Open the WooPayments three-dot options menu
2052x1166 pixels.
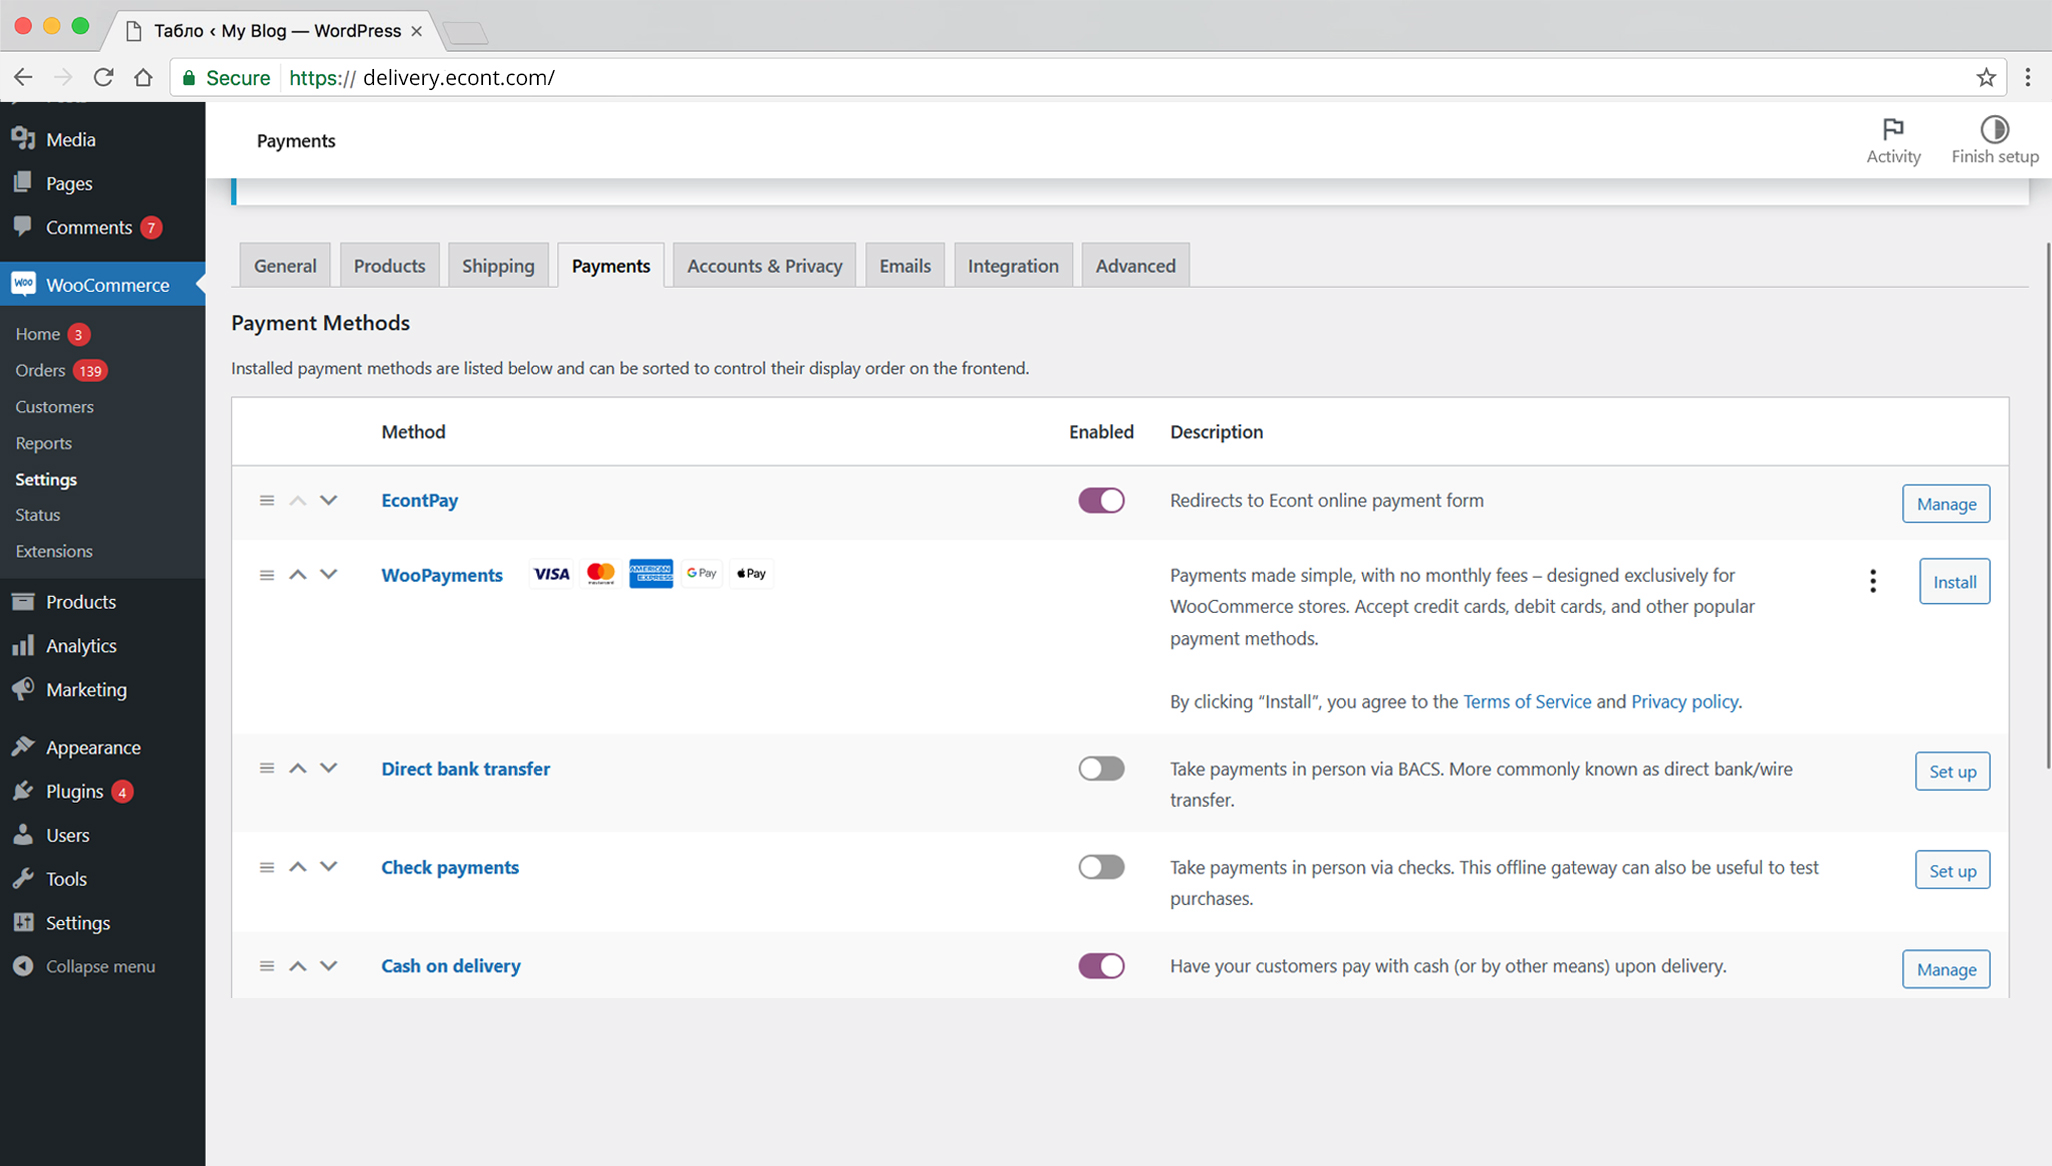click(1873, 581)
